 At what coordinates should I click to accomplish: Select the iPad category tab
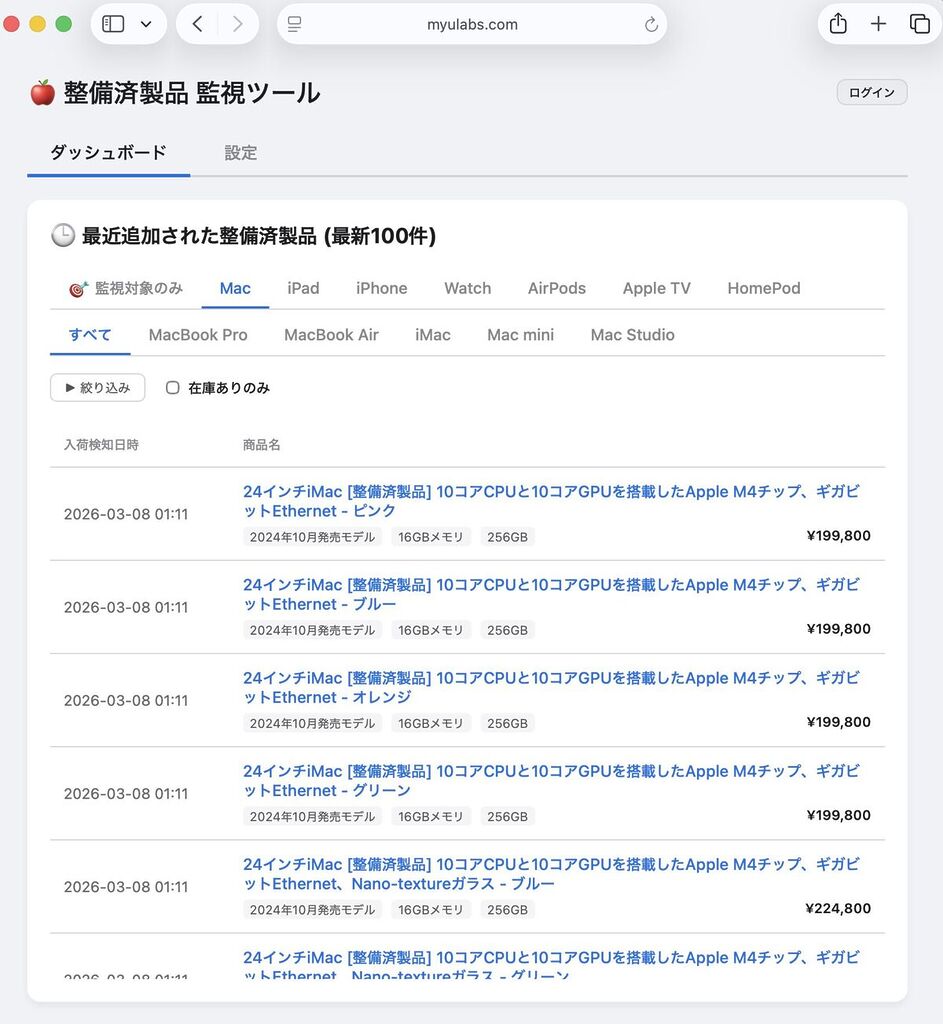[303, 288]
